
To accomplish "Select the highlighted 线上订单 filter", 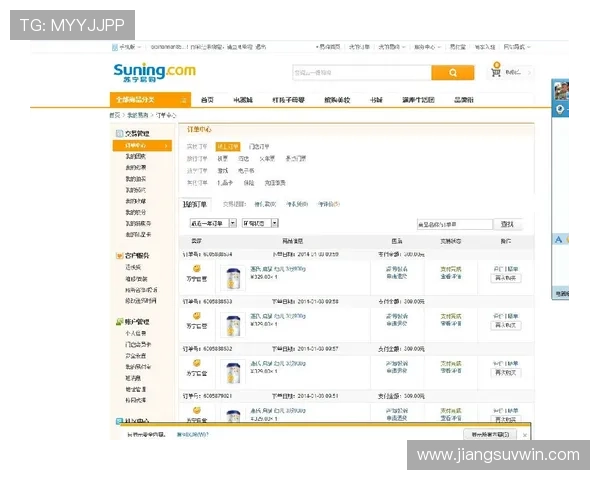I will [228, 147].
